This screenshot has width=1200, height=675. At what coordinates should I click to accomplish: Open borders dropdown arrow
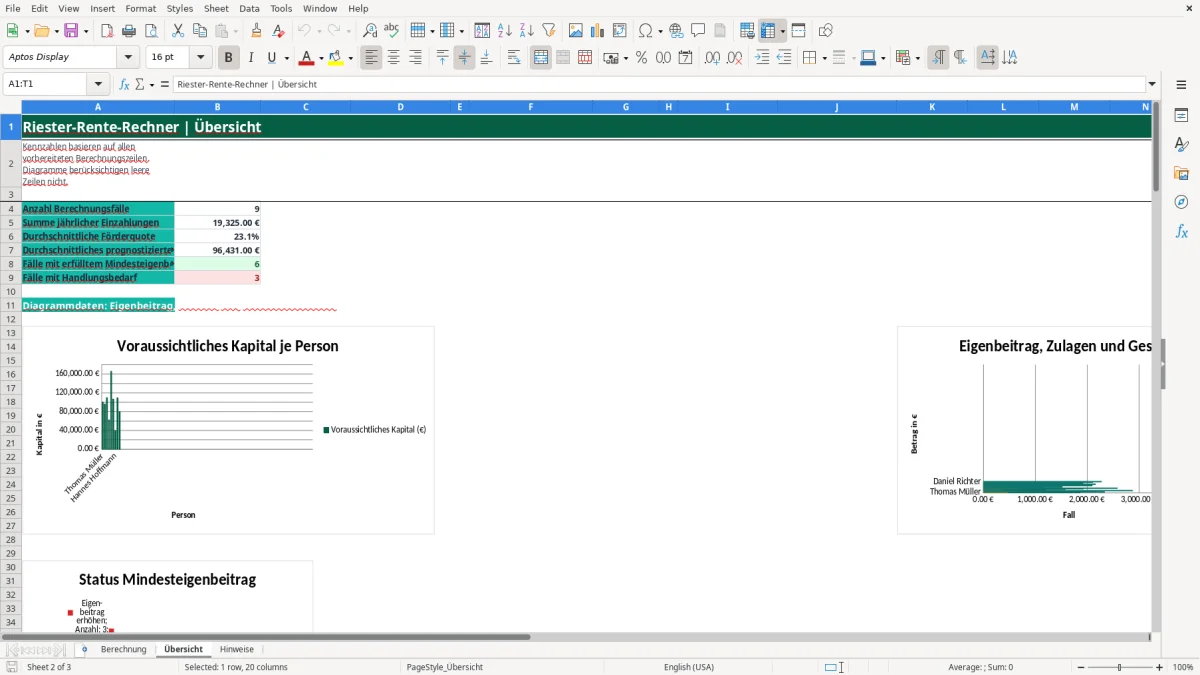(x=823, y=58)
